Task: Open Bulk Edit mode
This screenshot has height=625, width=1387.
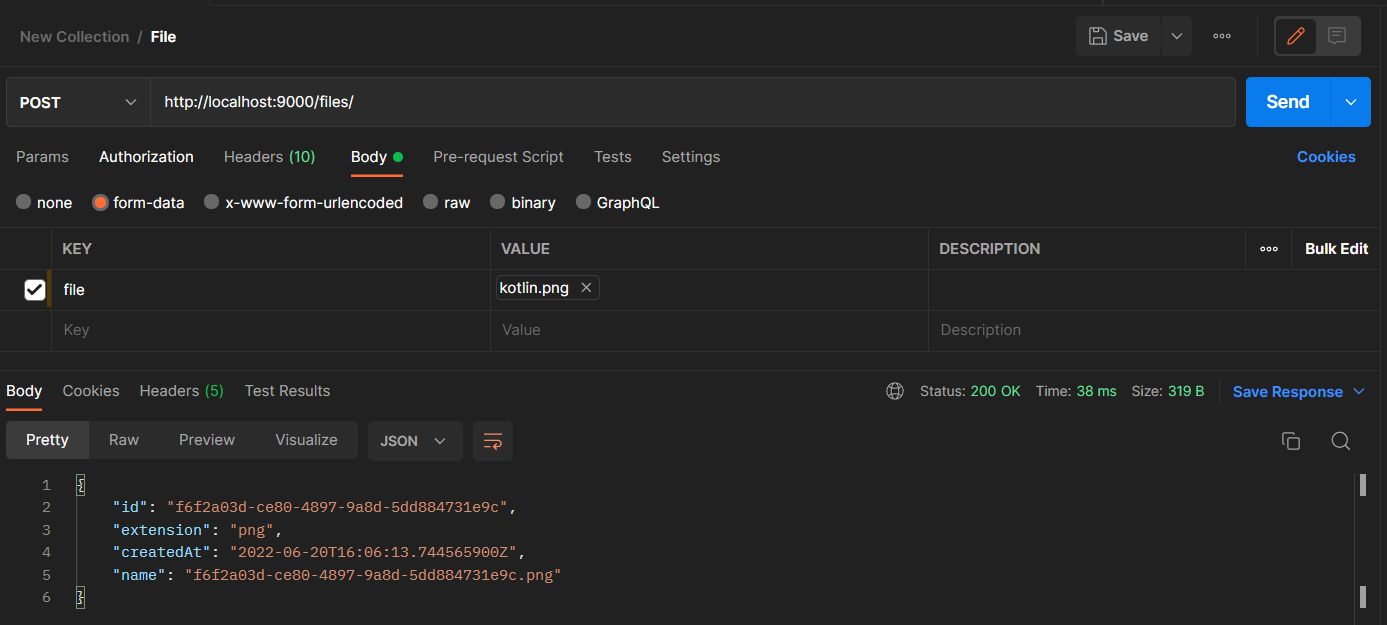Action: tap(1336, 249)
